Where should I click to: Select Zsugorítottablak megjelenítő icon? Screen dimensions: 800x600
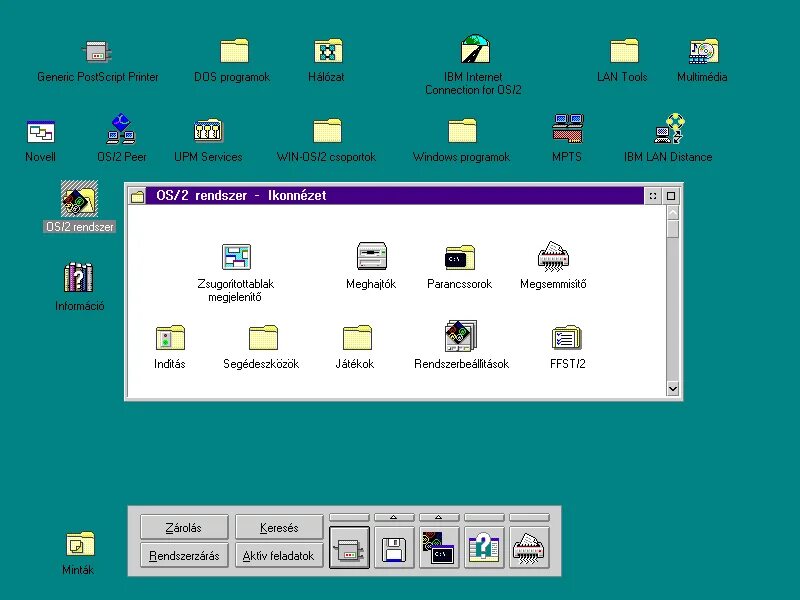click(x=236, y=257)
